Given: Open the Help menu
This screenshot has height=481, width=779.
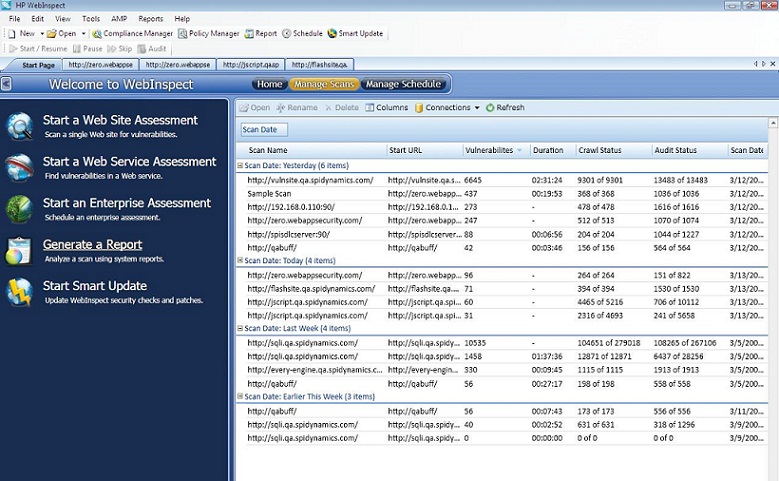Looking at the screenshot, I should click(182, 19).
